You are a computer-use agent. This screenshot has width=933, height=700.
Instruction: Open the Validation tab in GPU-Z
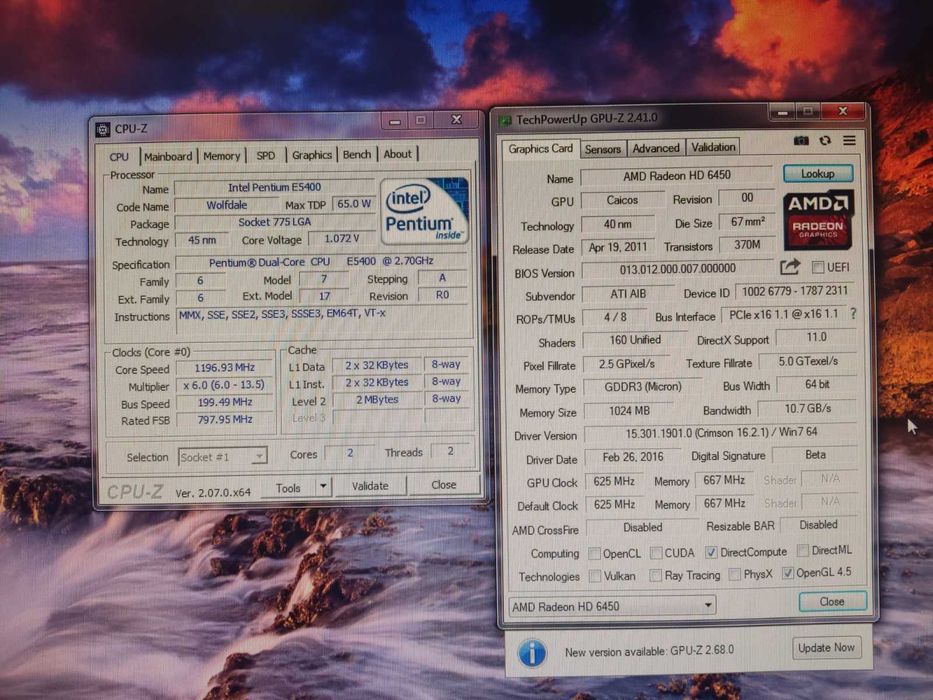click(x=713, y=147)
